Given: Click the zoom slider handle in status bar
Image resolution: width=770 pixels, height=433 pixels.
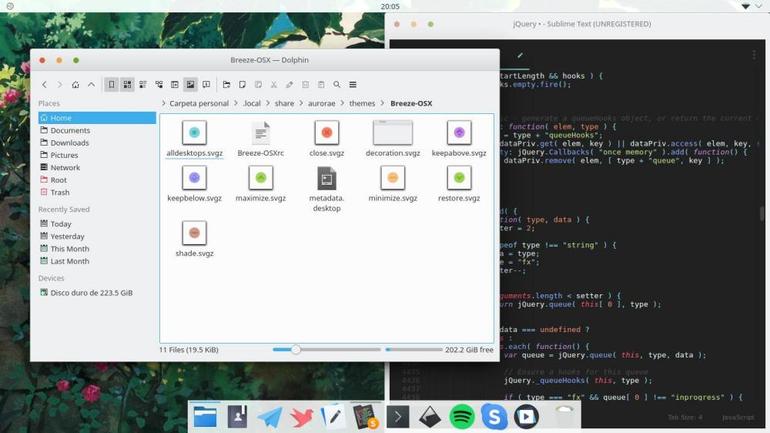Looking at the screenshot, I should coord(296,350).
